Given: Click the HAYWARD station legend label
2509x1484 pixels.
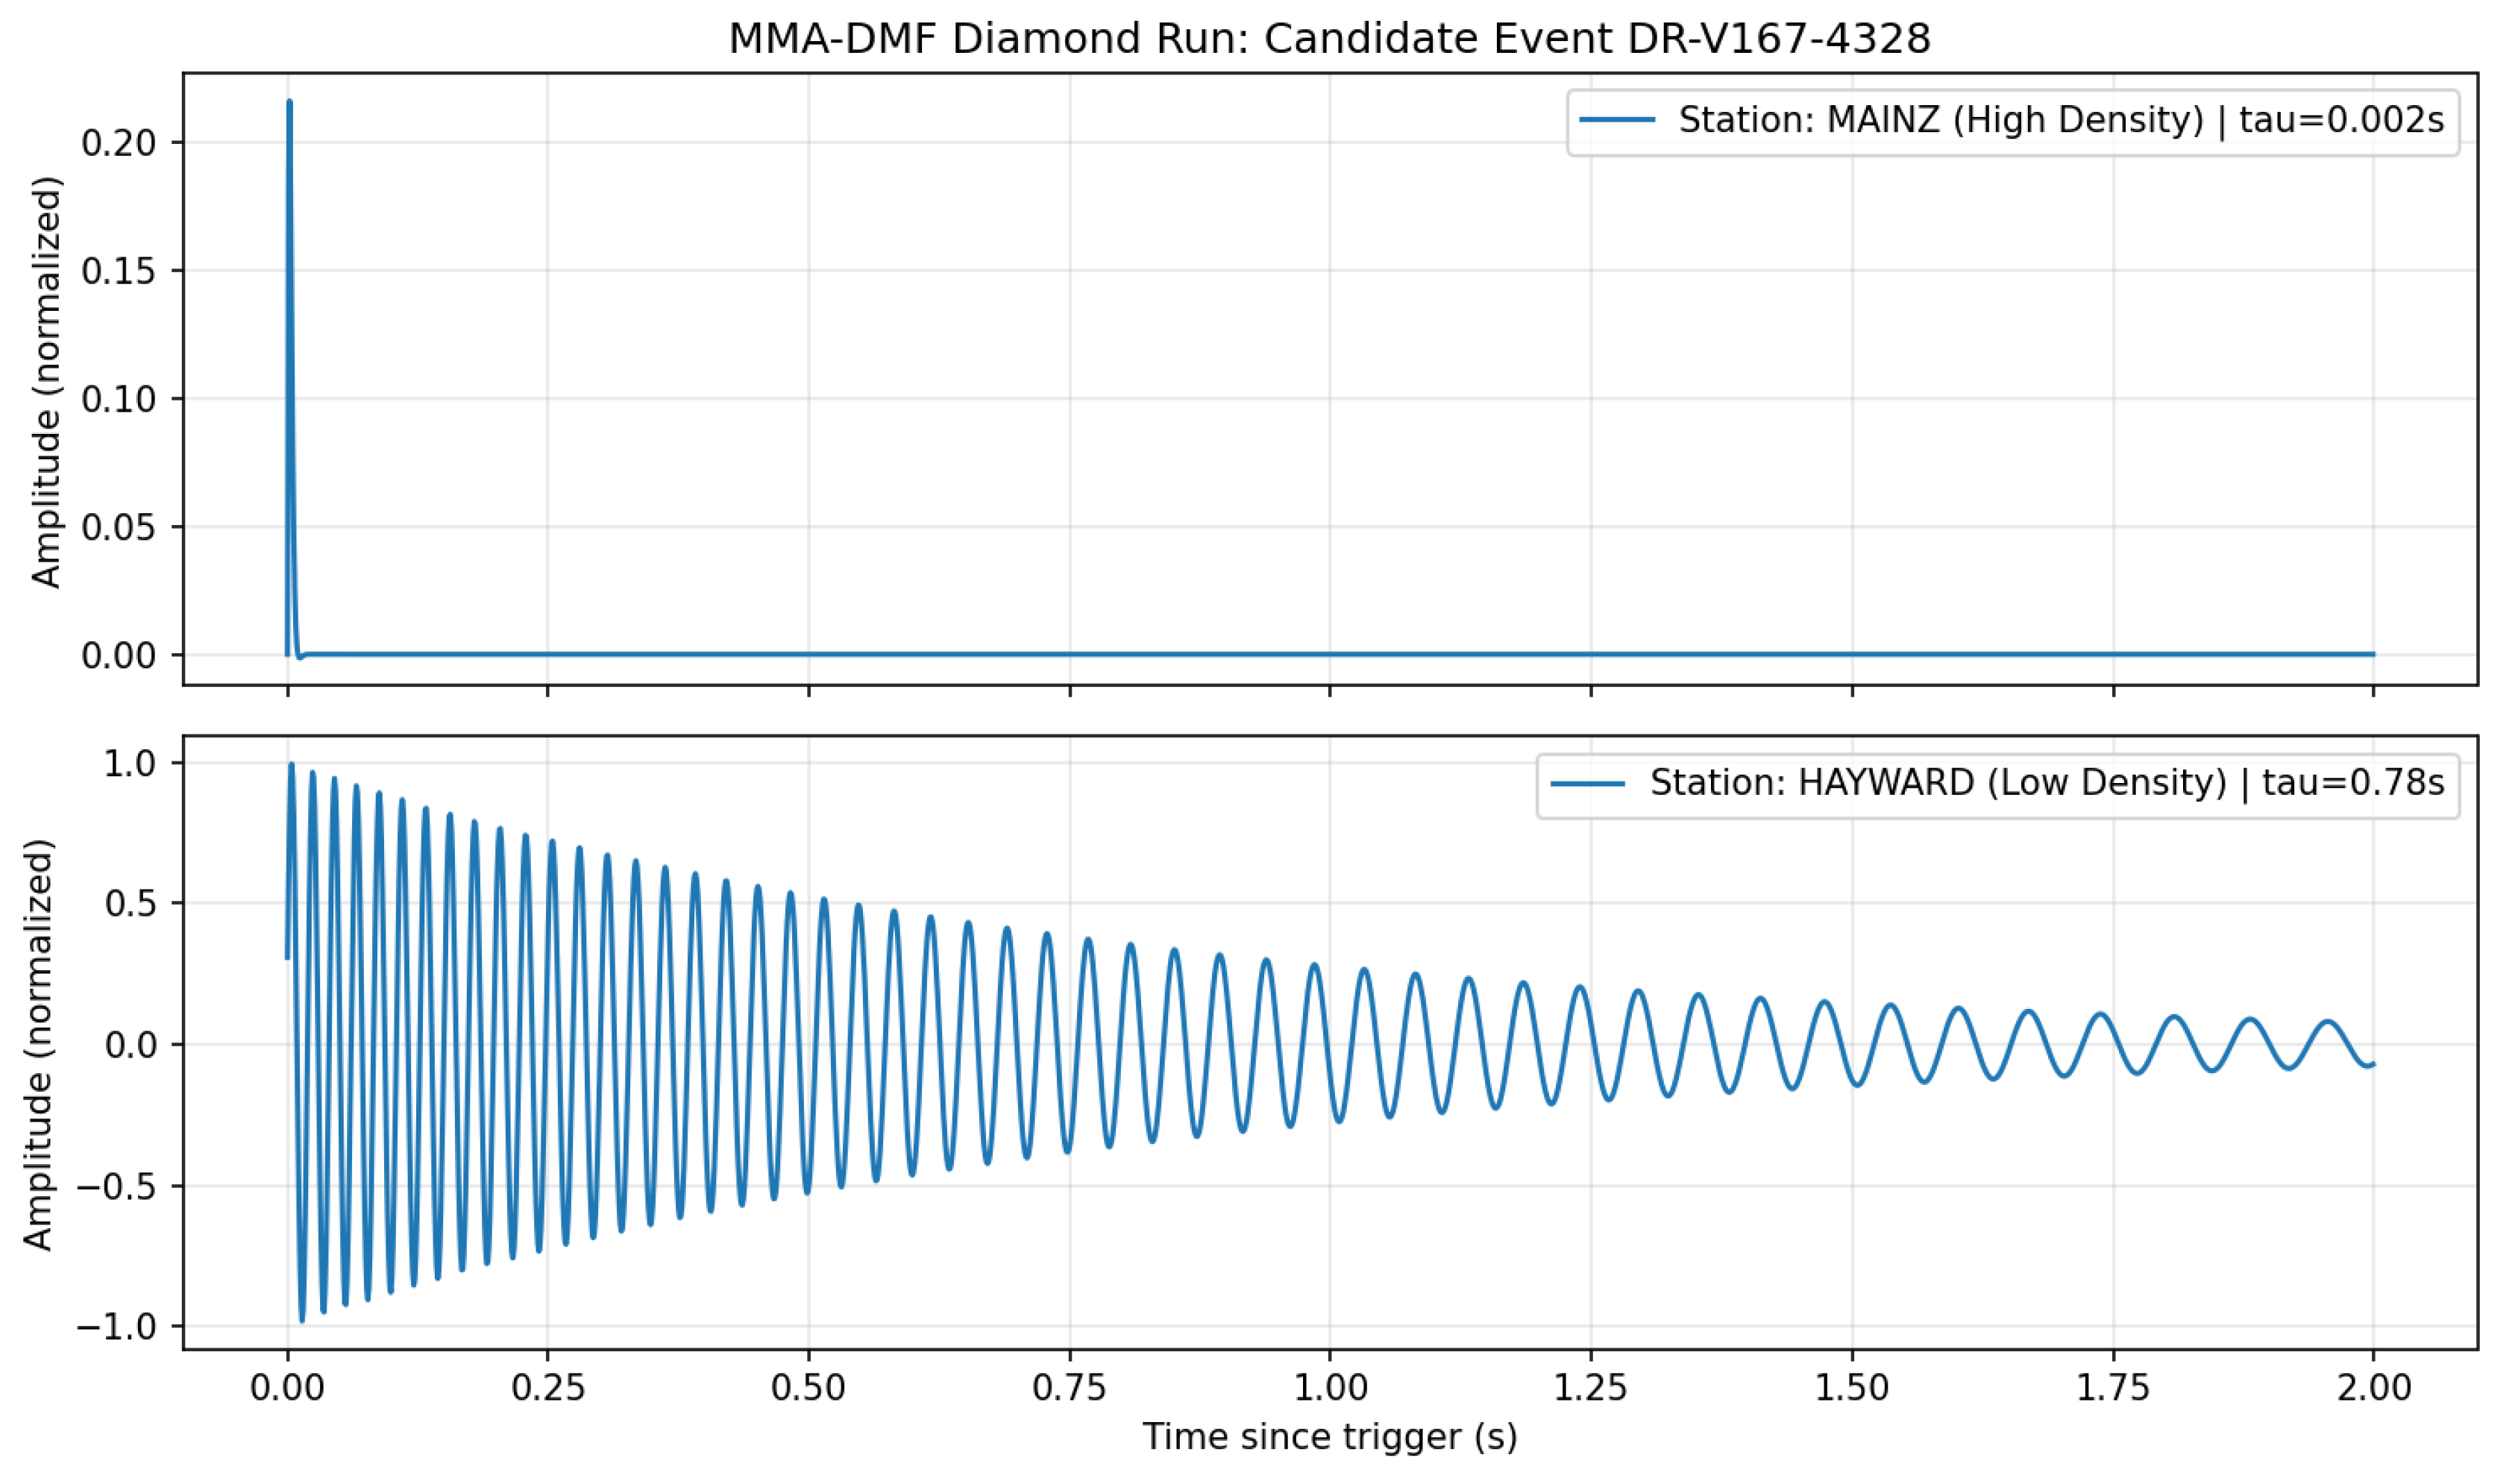Looking at the screenshot, I should [2046, 783].
